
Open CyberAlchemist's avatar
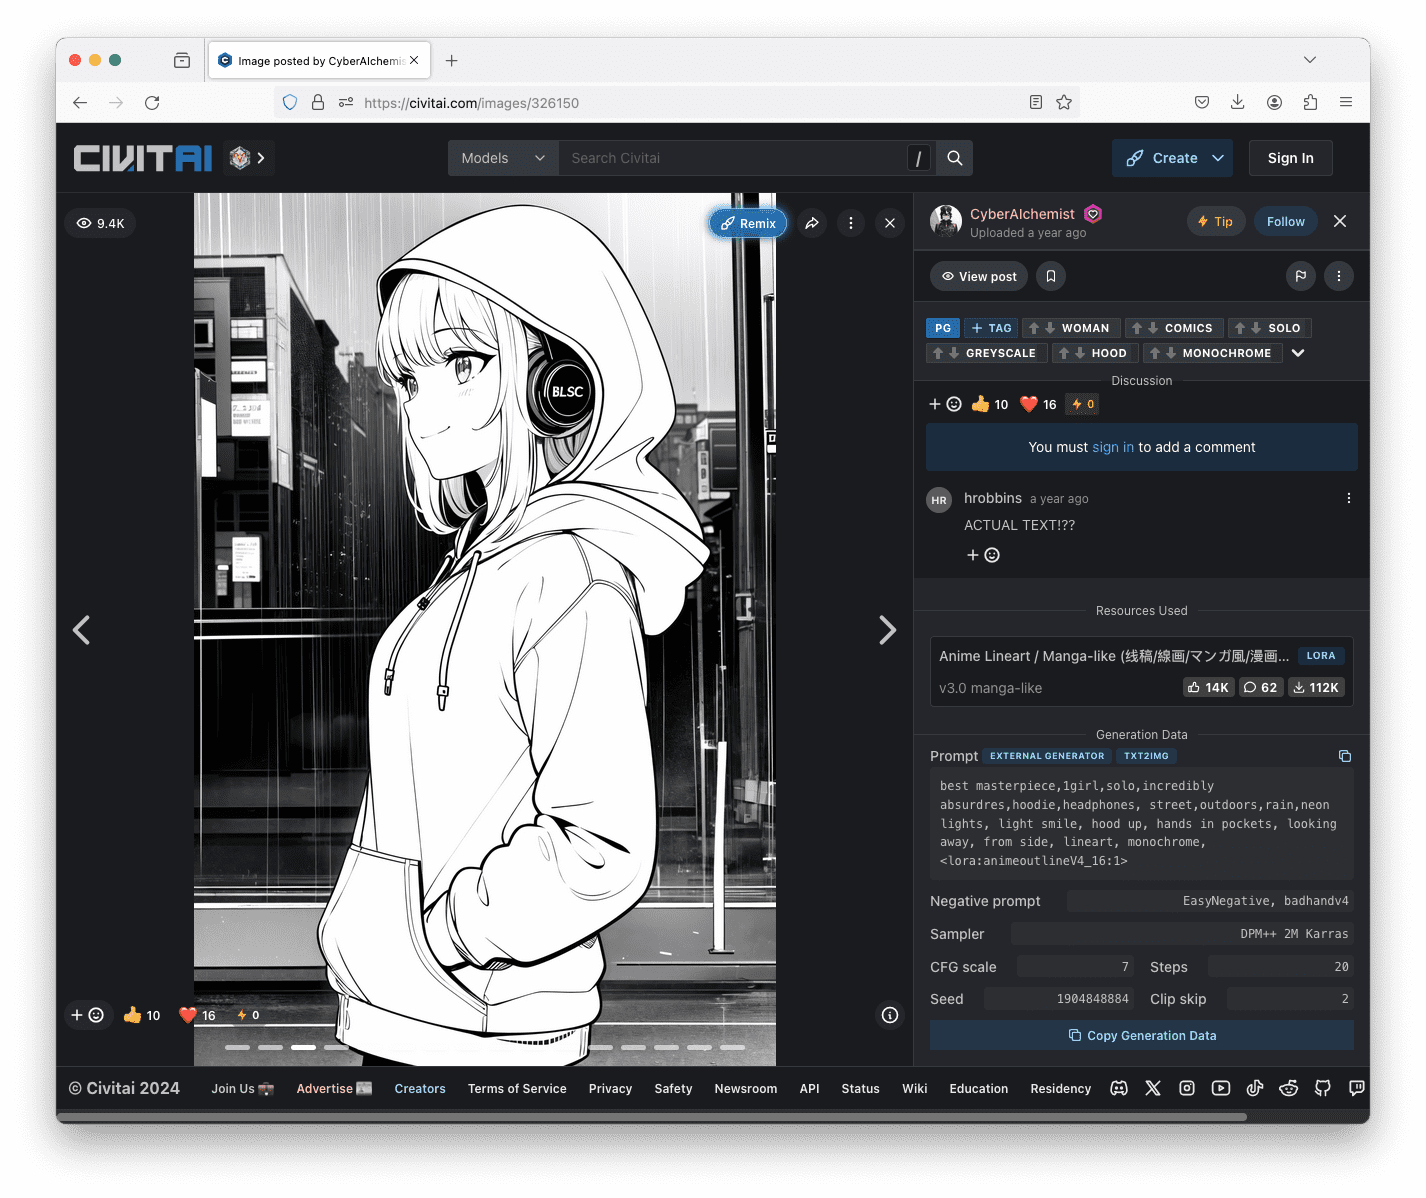[x=946, y=221]
